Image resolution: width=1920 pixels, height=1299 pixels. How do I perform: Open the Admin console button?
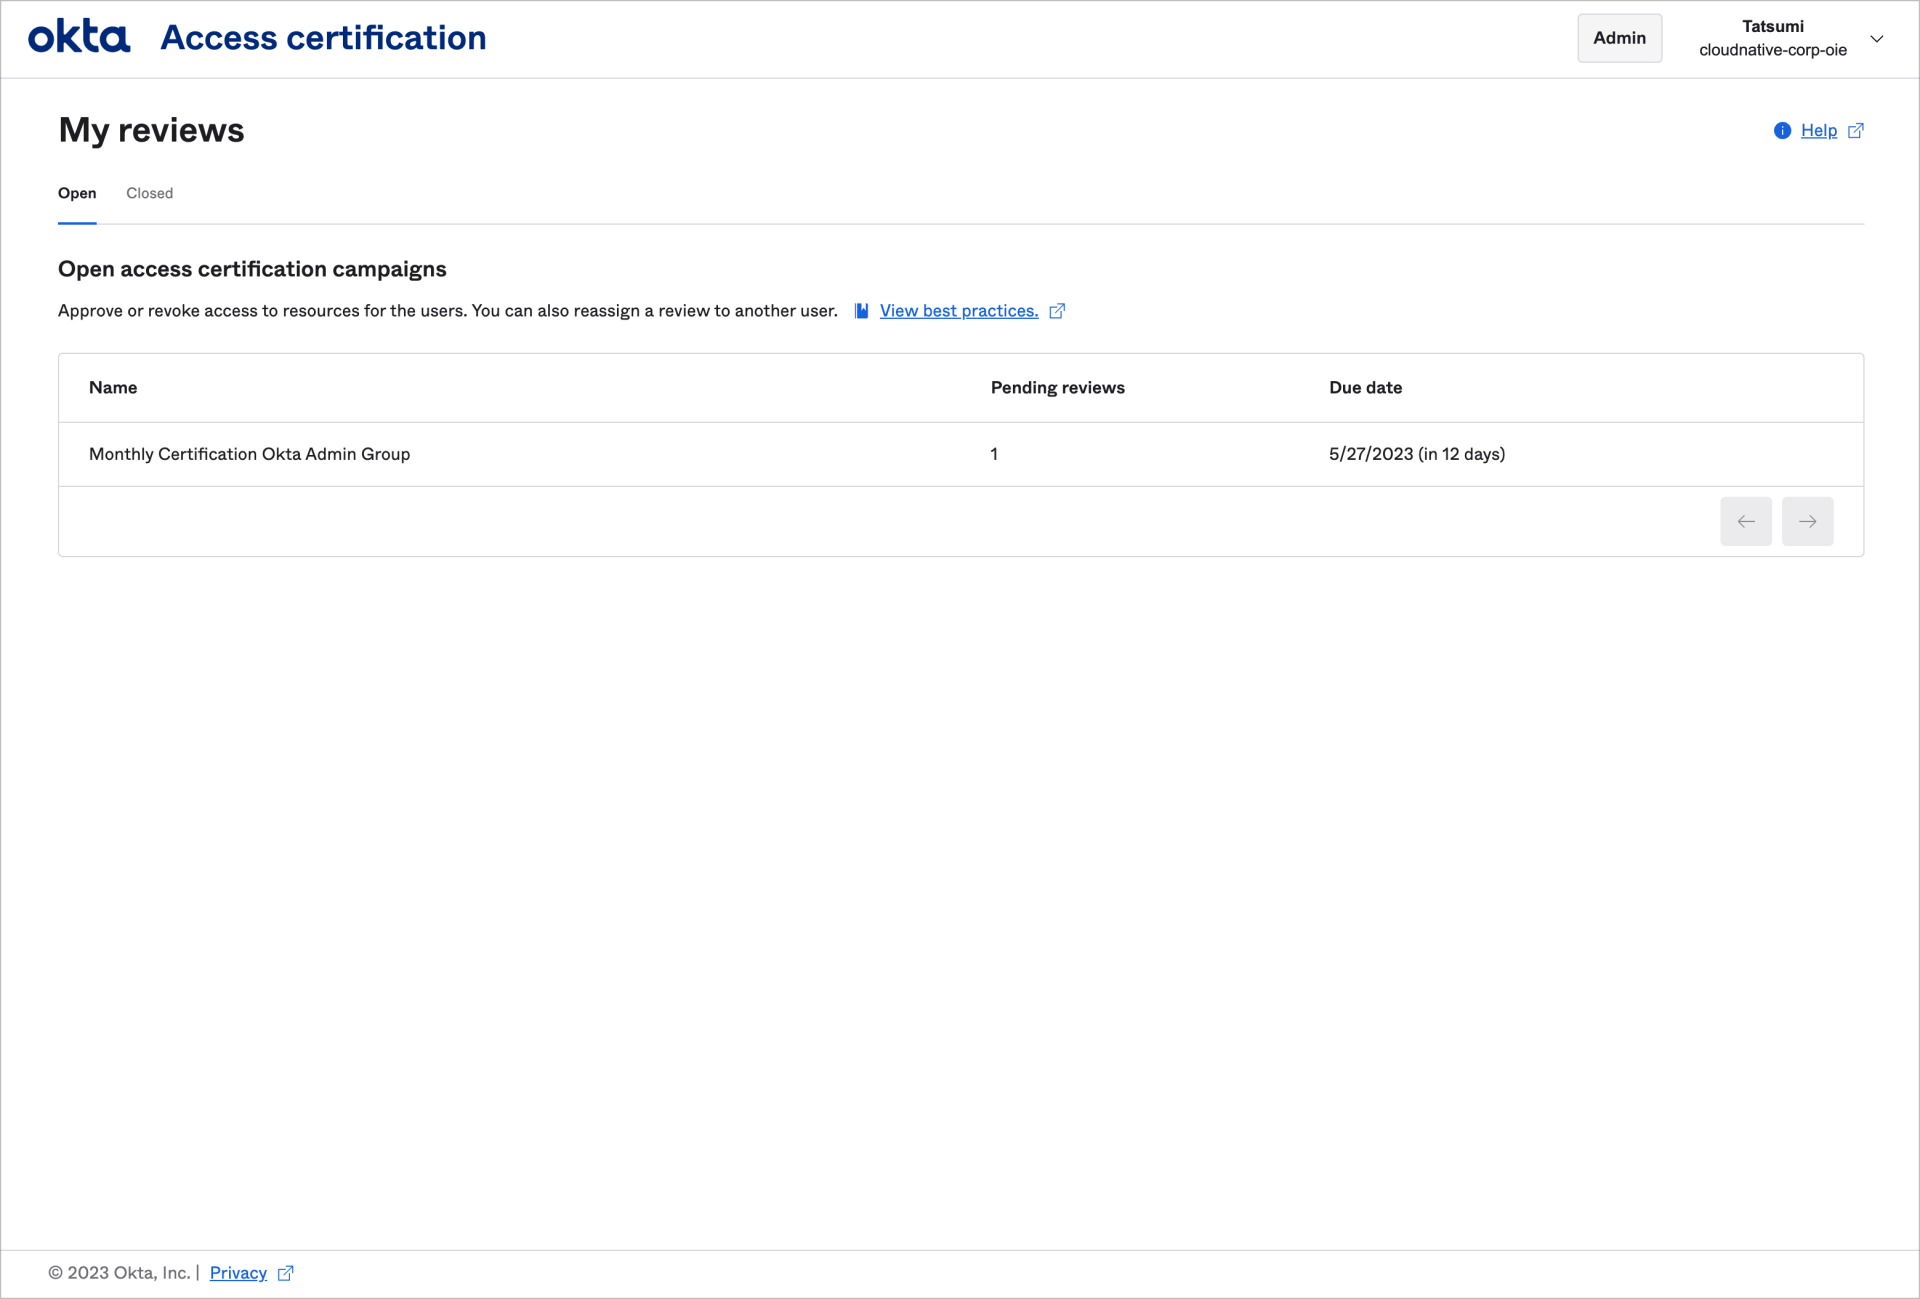1619,37
